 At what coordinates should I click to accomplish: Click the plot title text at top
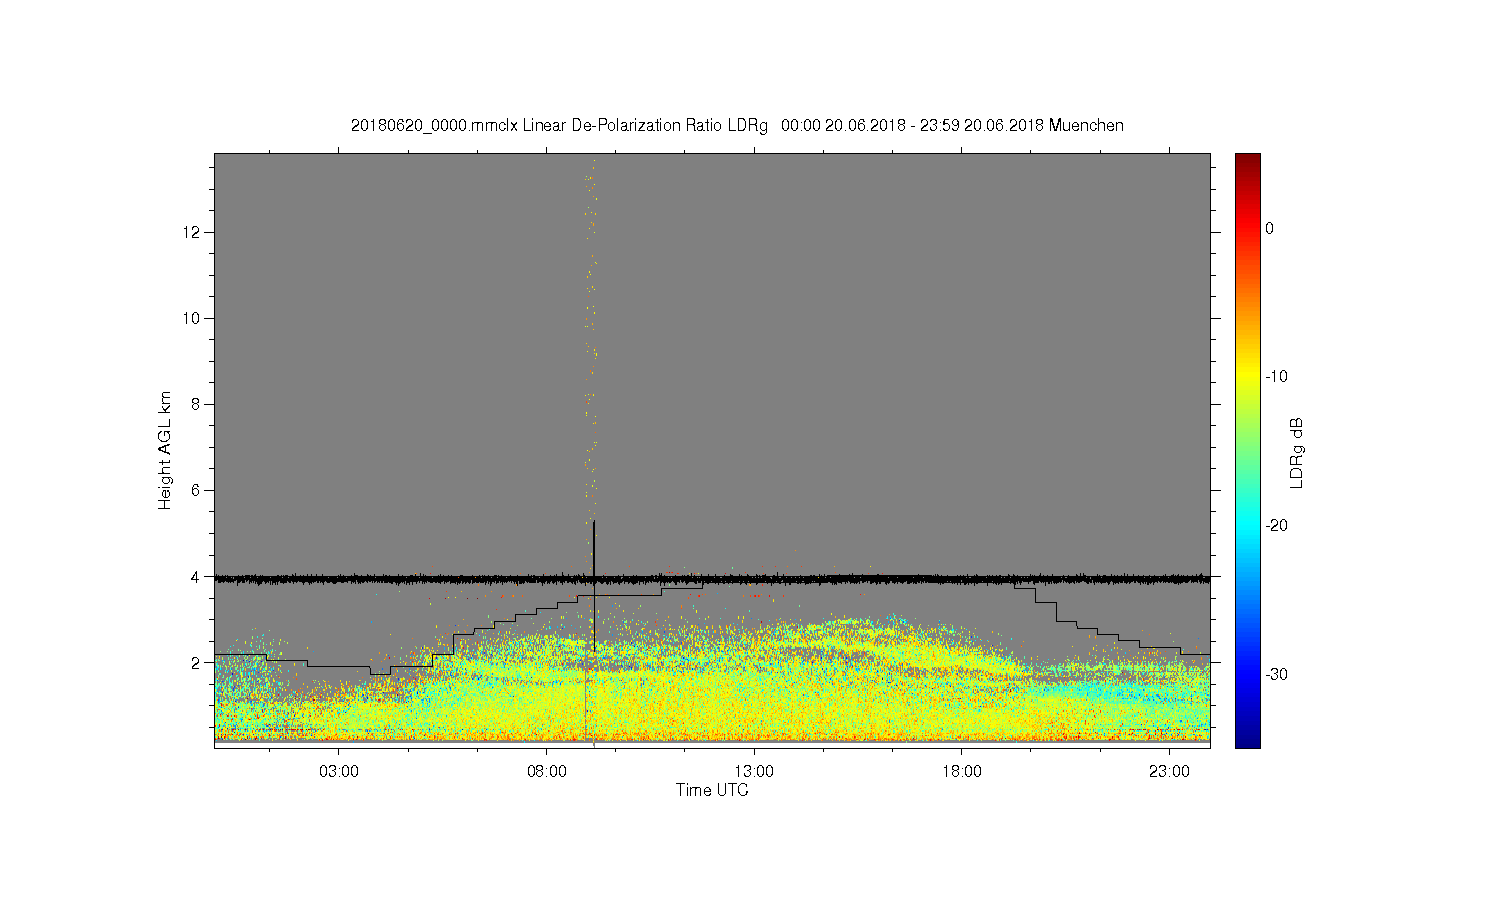[737, 126]
